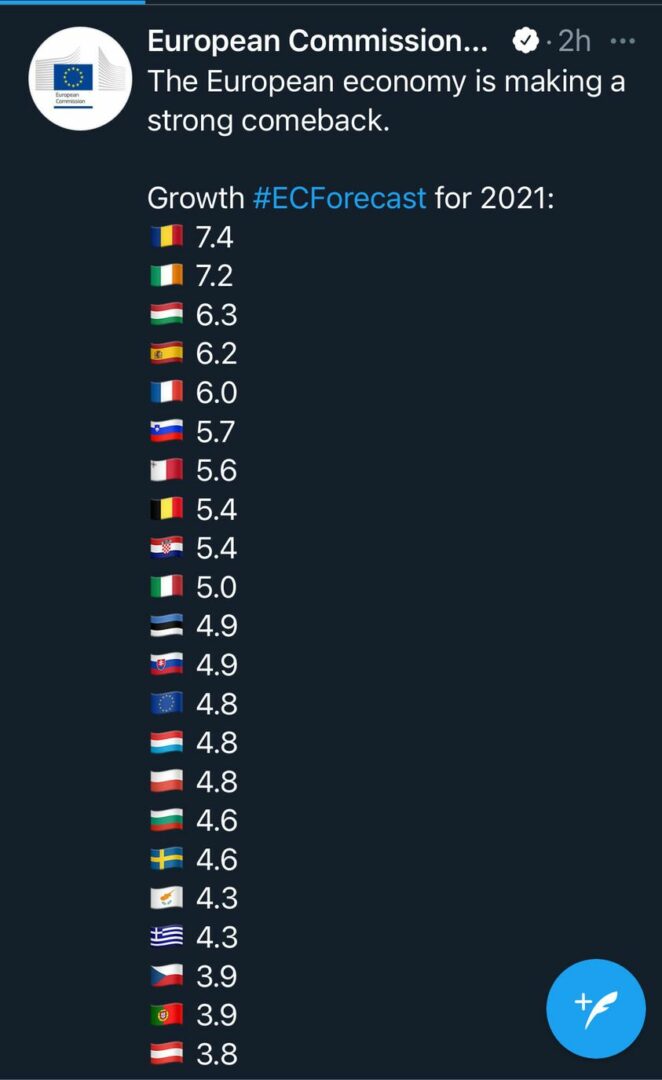Image resolution: width=662 pixels, height=1080 pixels.
Task: Select the Portuguese flag emoji at 3.9
Action: [167, 1014]
